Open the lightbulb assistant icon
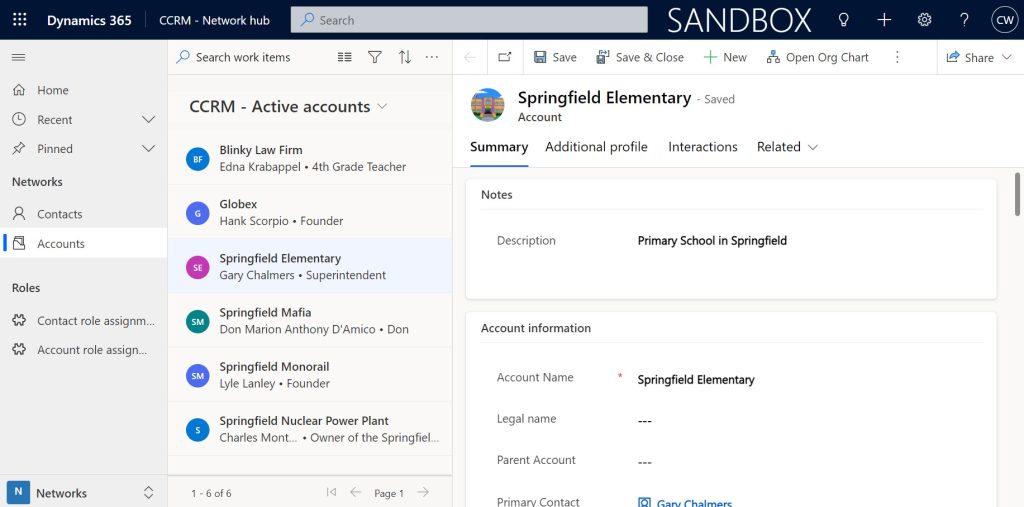1024x507 pixels. point(843,20)
